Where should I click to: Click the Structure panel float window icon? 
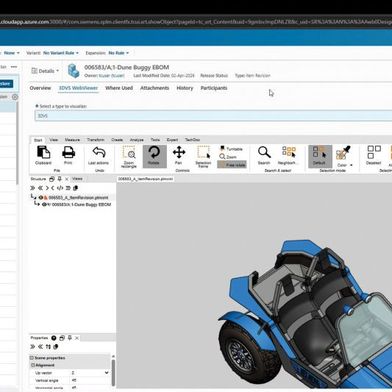(x=52, y=179)
